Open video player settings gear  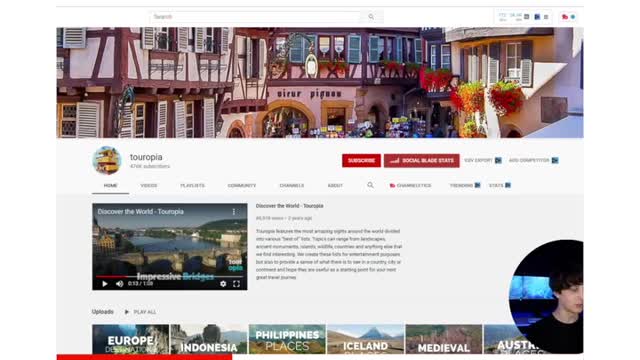[x=223, y=284]
